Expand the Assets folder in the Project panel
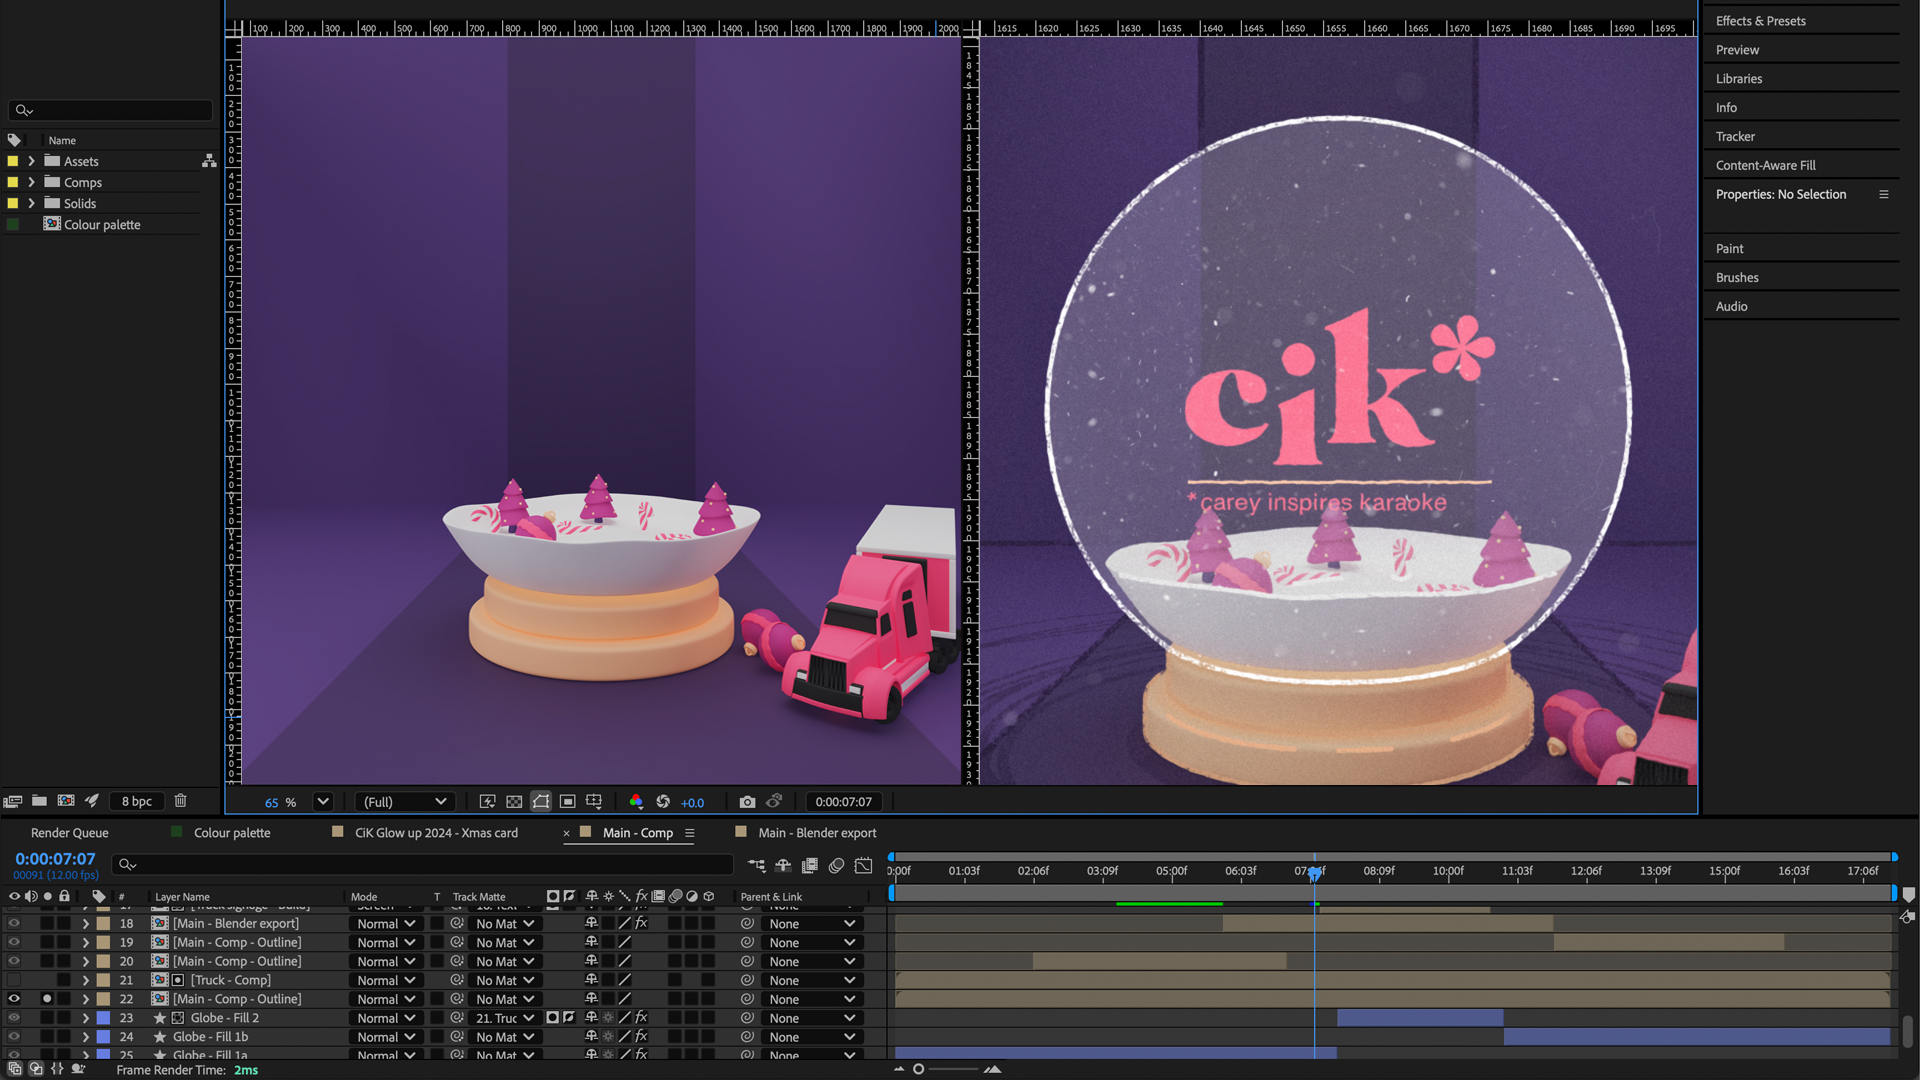Image resolution: width=1920 pixels, height=1080 pixels. [x=32, y=161]
